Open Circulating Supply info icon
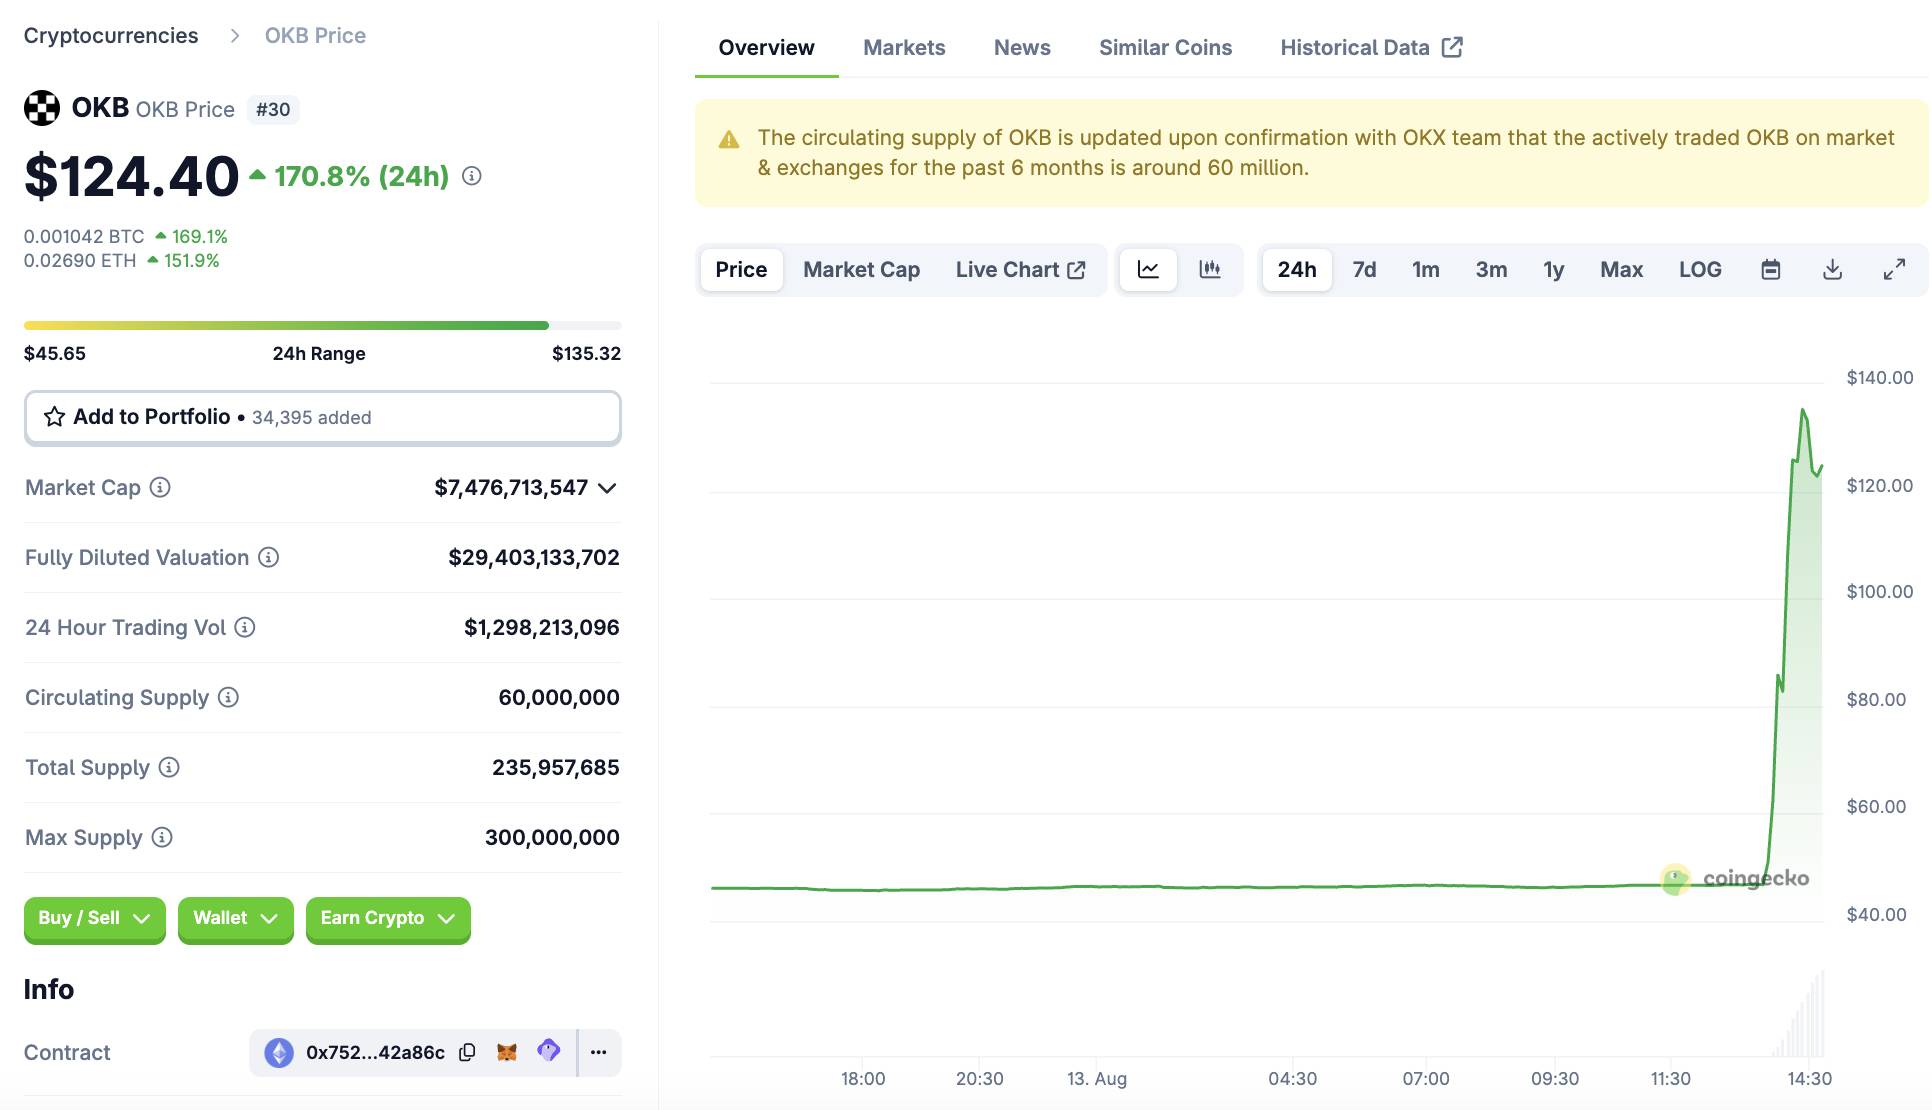The image size is (1932, 1110). [228, 697]
